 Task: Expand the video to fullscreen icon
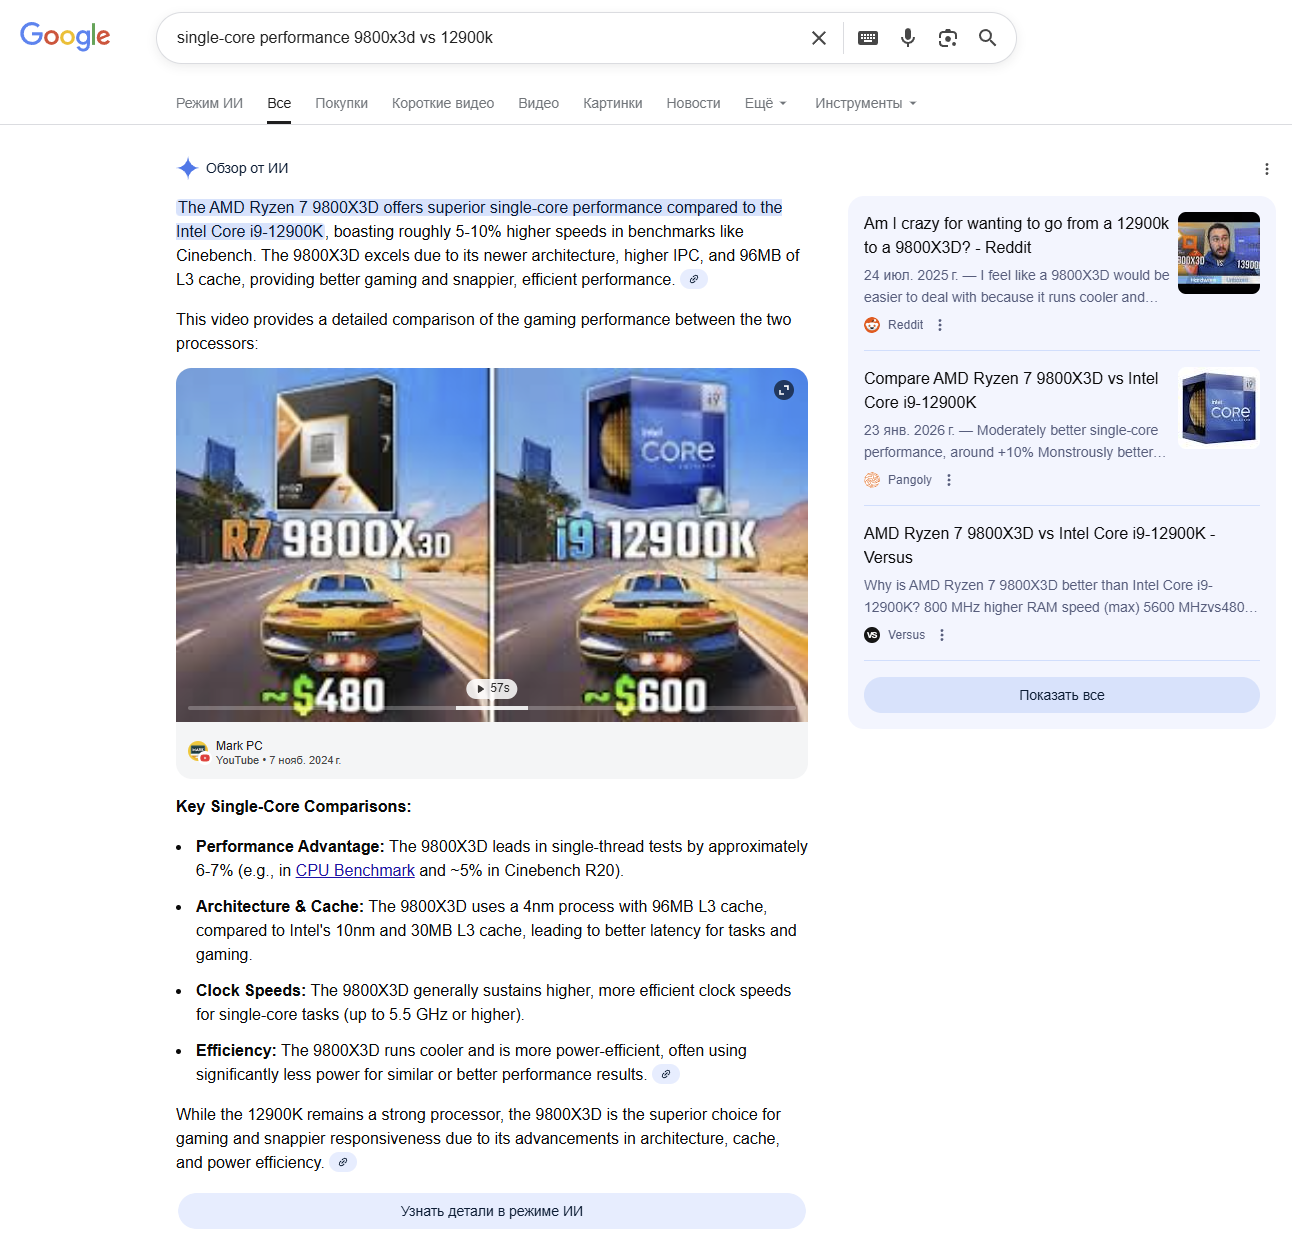784,390
